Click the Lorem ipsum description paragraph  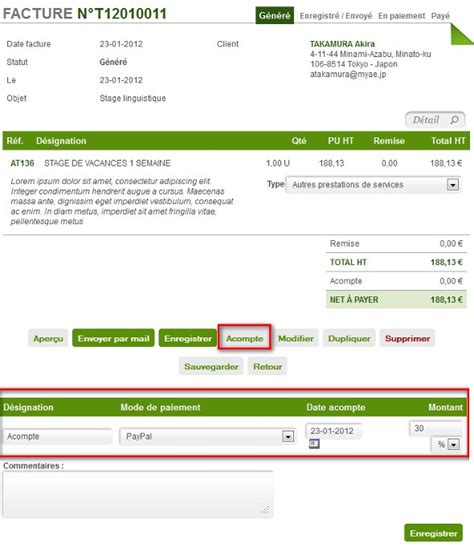(x=122, y=201)
